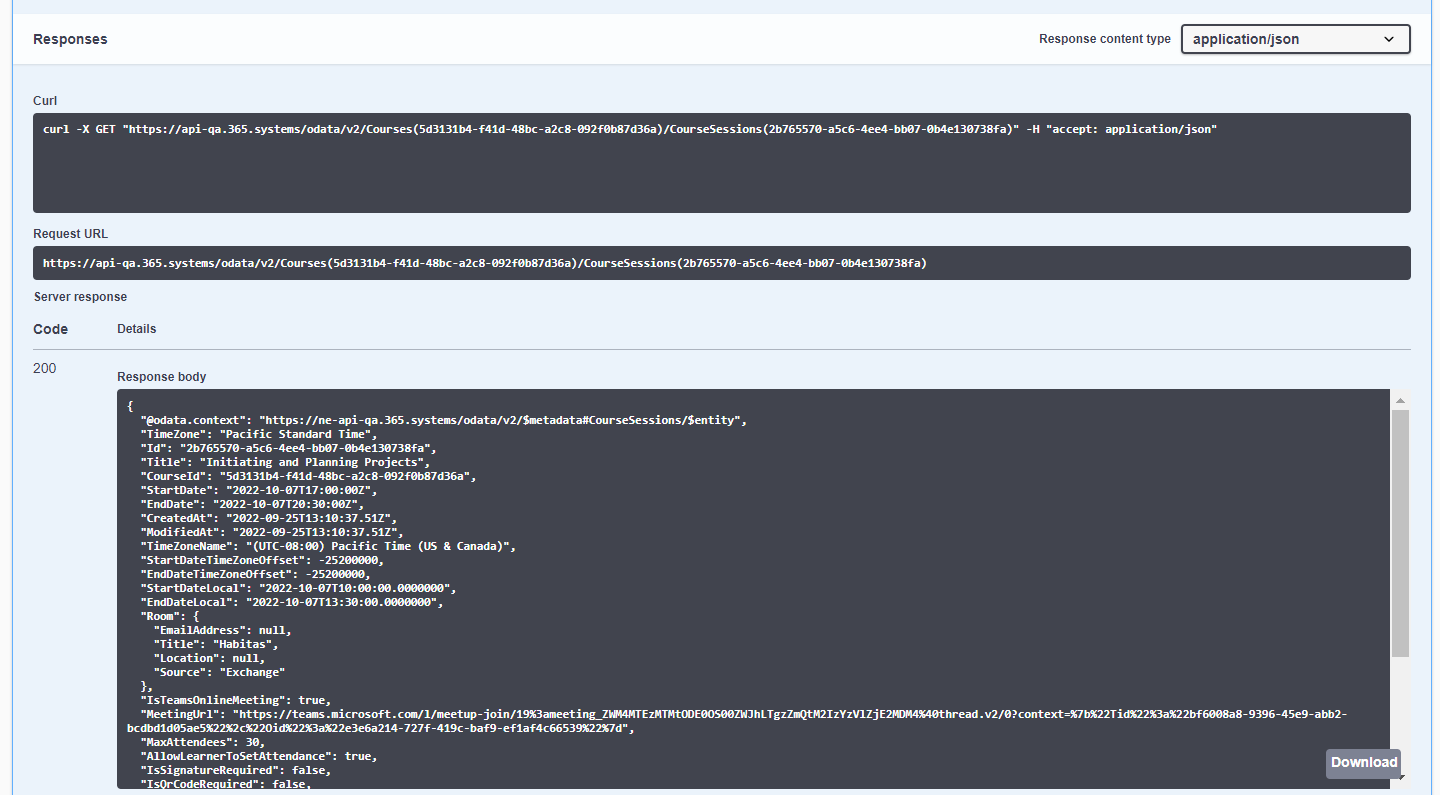Click the "TimeZoneName" line in the response
The height and width of the screenshot is (795, 1440).
pyautogui.click(x=327, y=546)
